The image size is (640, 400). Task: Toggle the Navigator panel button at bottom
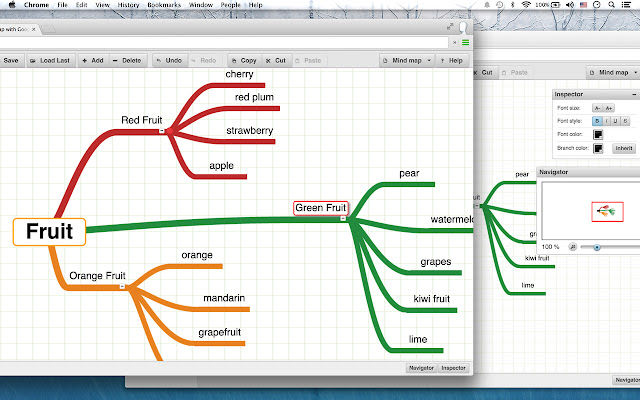point(422,368)
